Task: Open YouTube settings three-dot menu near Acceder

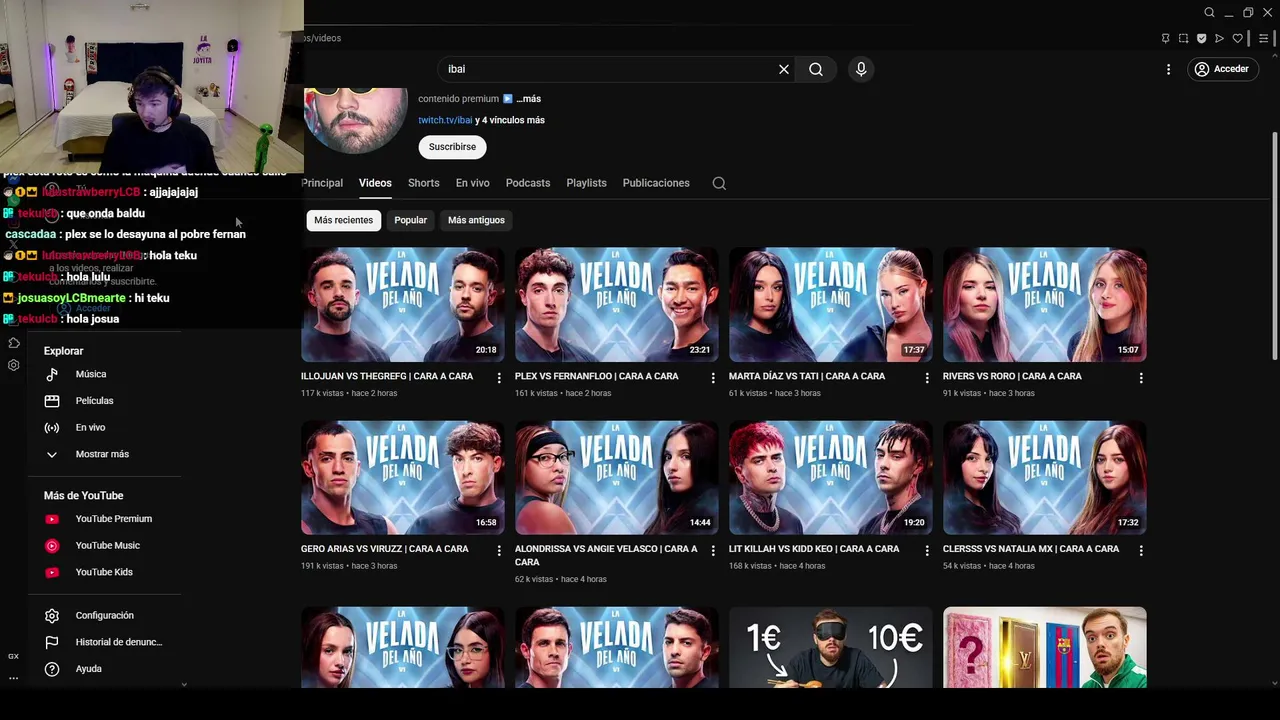Action: (1168, 69)
